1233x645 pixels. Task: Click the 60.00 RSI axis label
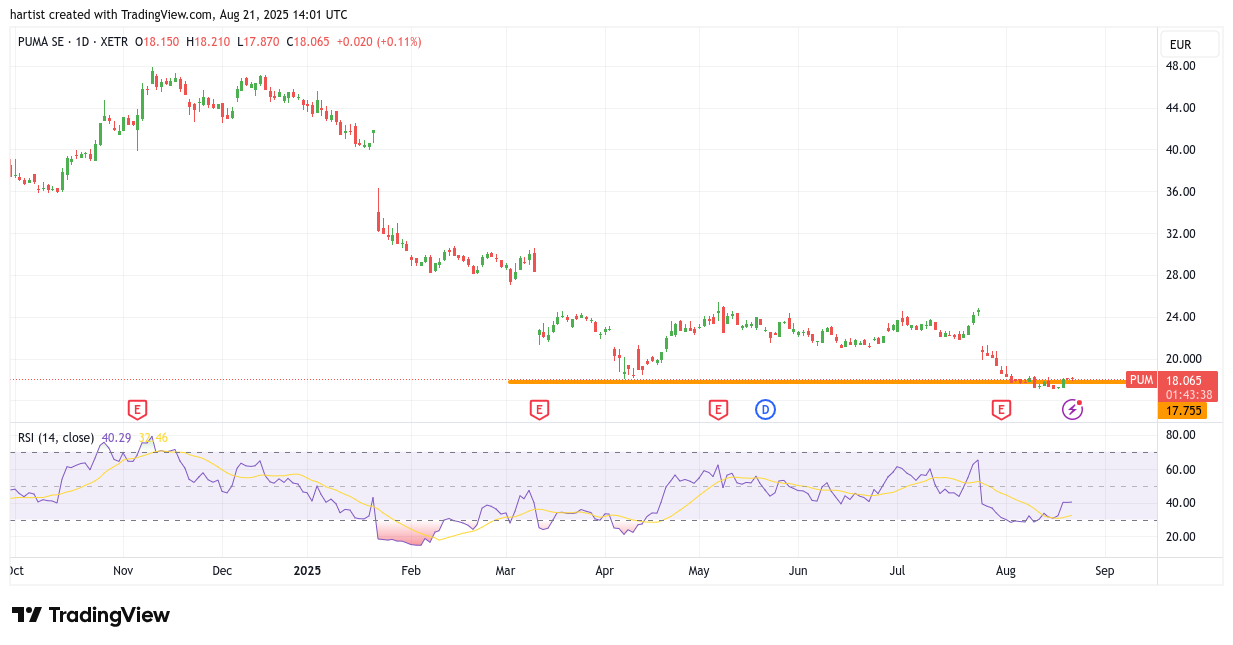coord(1181,469)
